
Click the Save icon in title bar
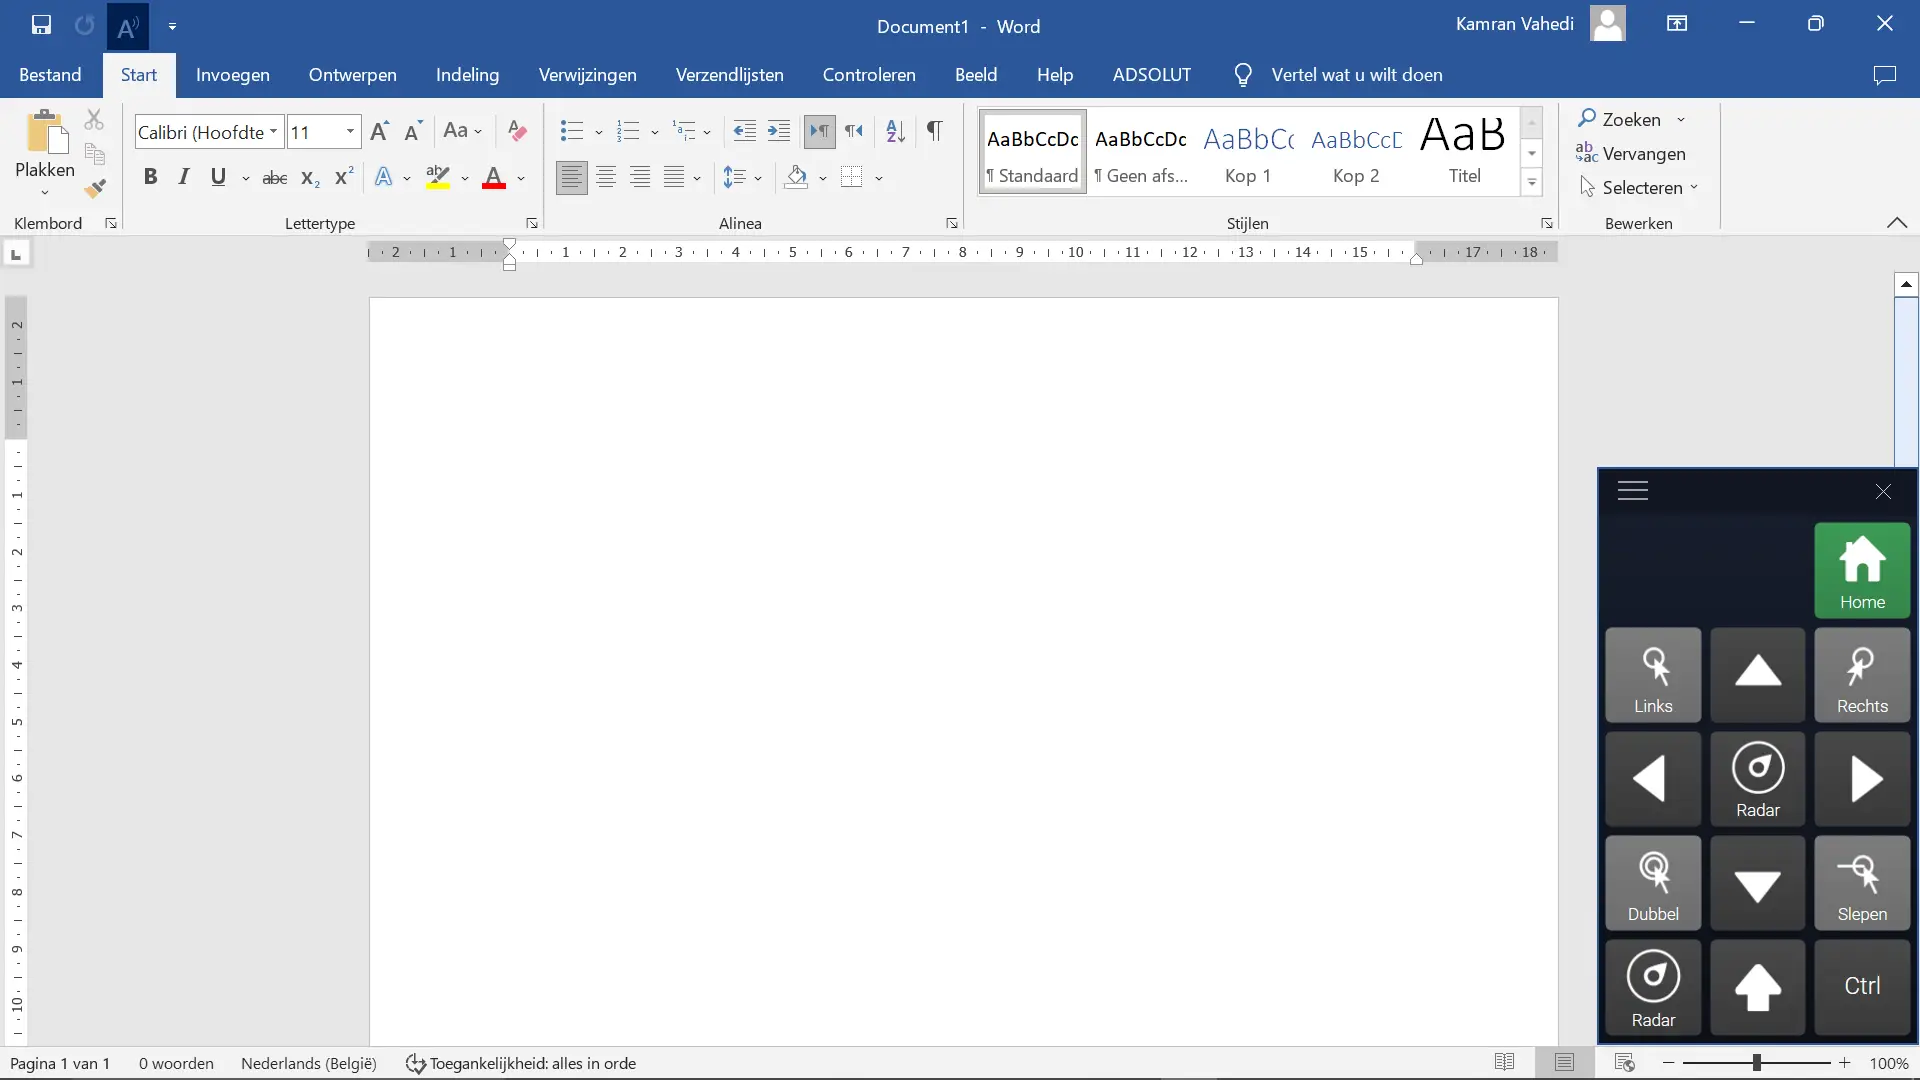coord(41,25)
